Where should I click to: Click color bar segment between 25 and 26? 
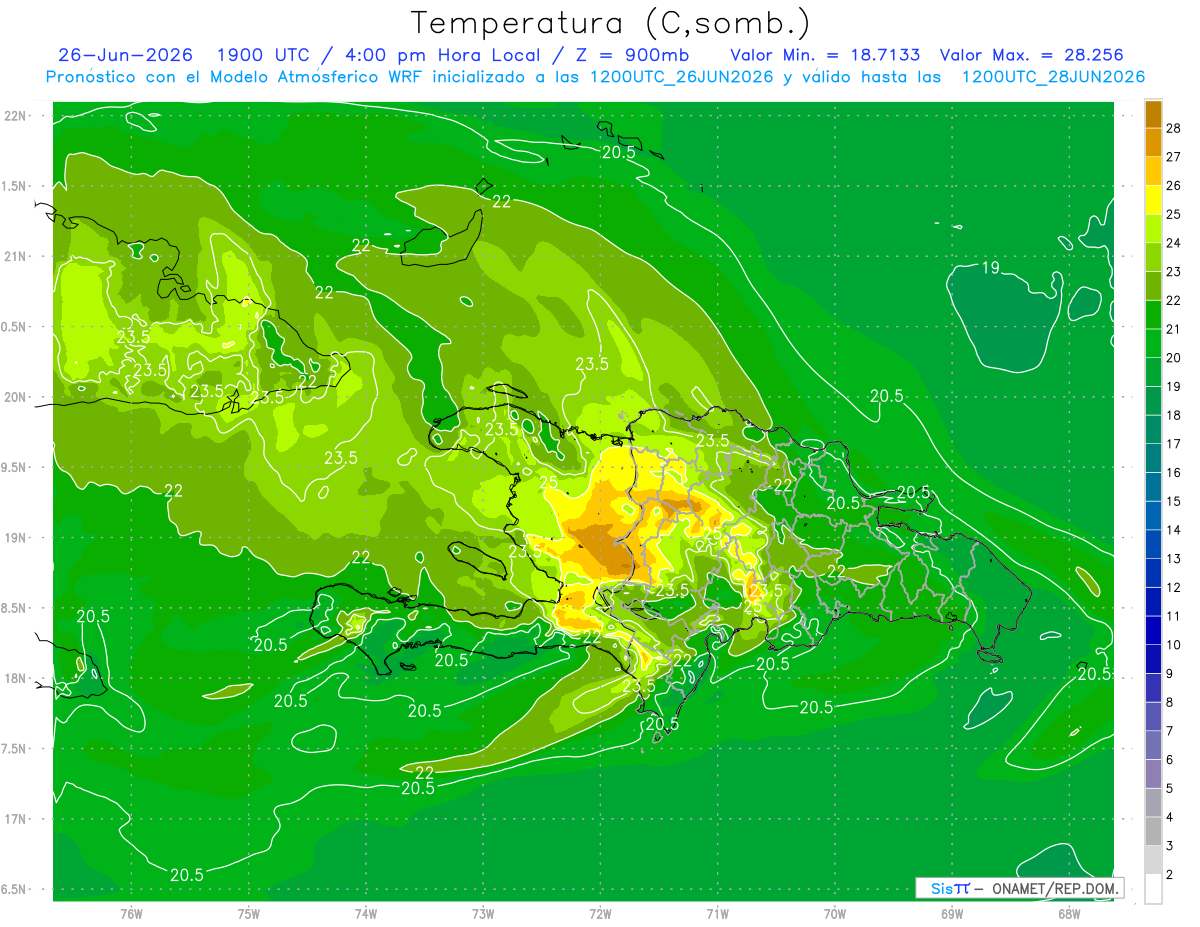1154,200
